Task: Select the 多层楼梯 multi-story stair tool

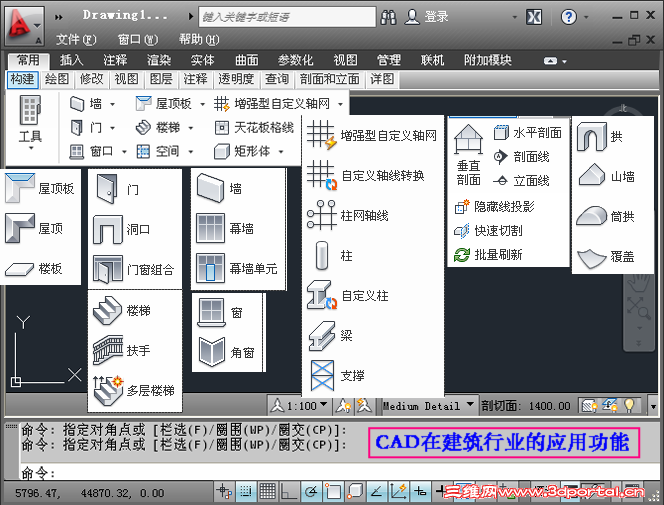Action: point(134,390)
